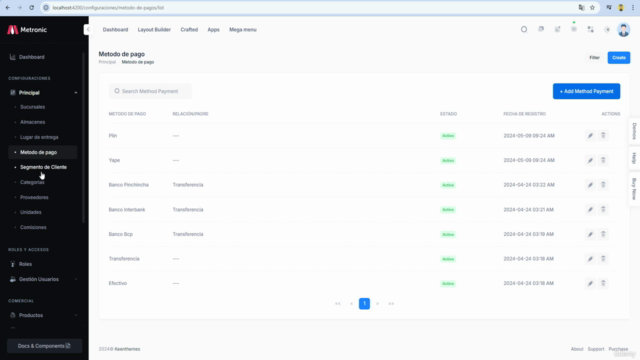Go to Lugar de entrega
This screenshot has height=360, width=640.
(x=39, y=137)
